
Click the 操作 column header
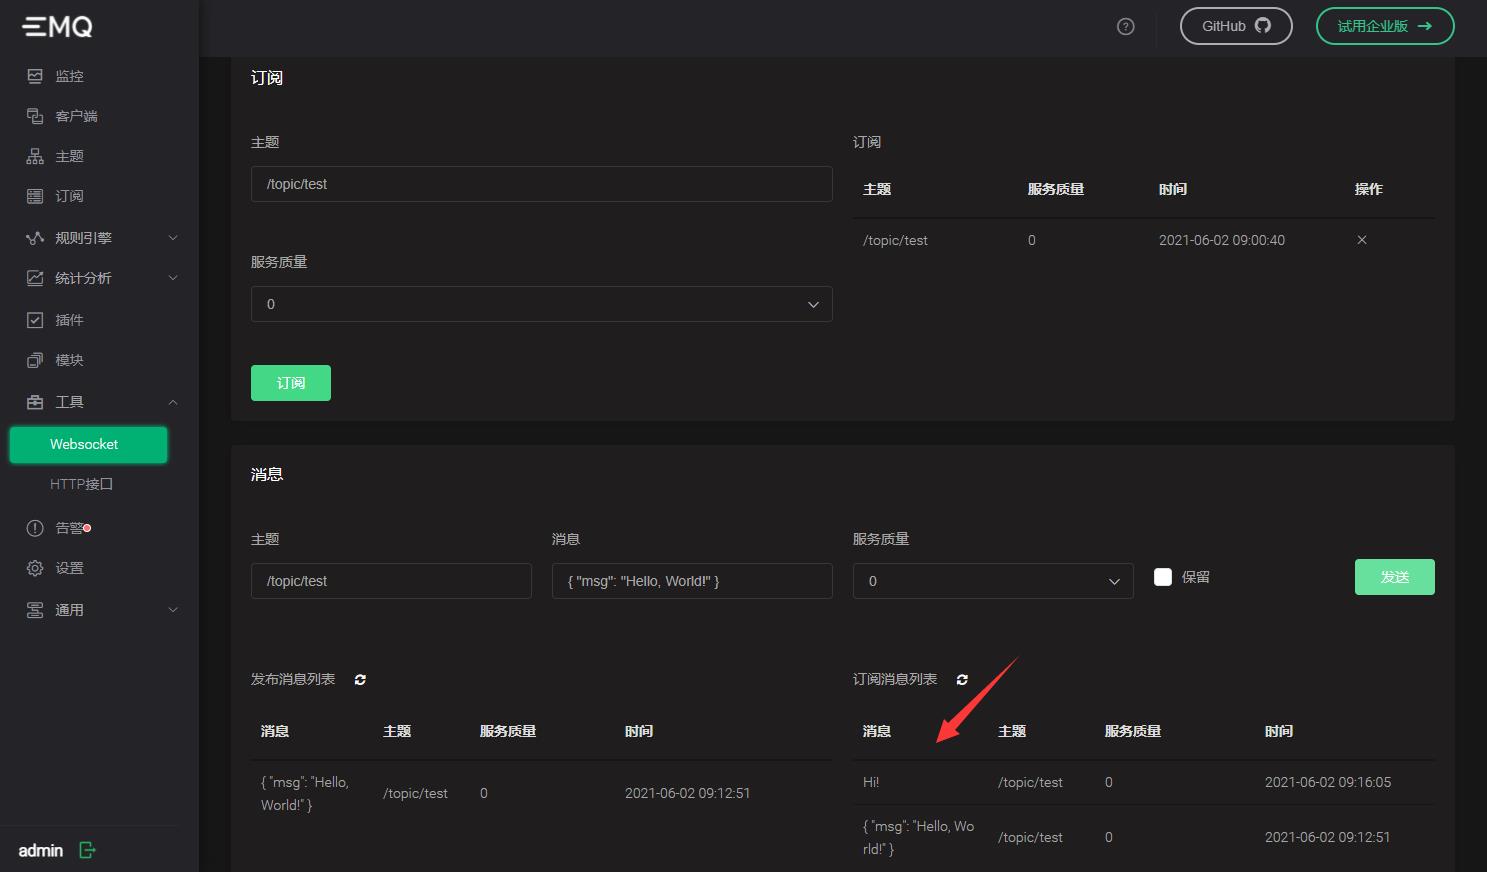click(1369, 189)
